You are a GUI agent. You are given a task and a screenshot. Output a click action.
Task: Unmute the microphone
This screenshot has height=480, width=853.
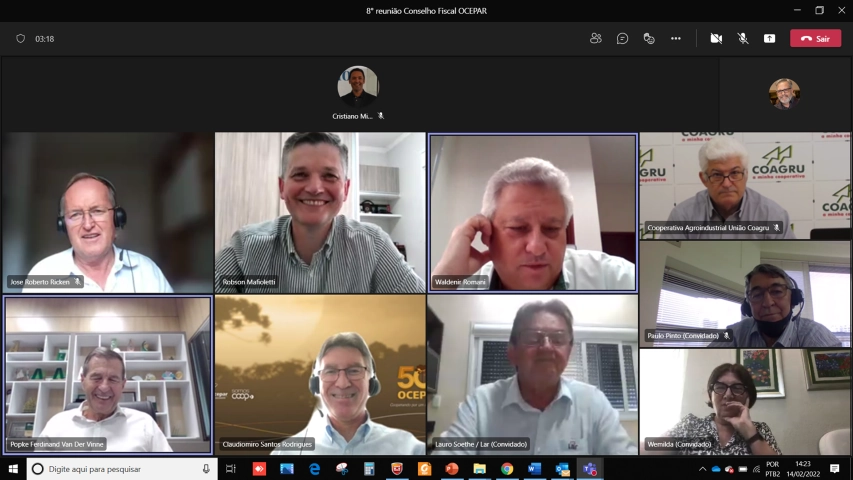click(x=743, y=39)
